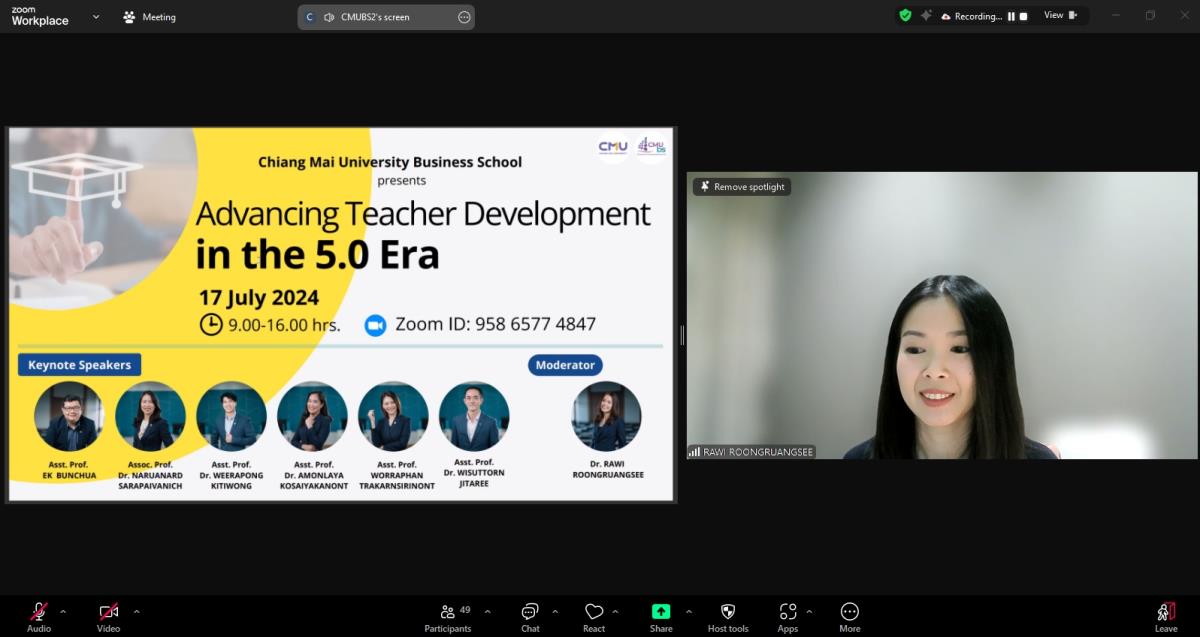This screenshot has height=637, width=1200.
Task: Open the AI Companion sparkle icon
Action: 926,16
